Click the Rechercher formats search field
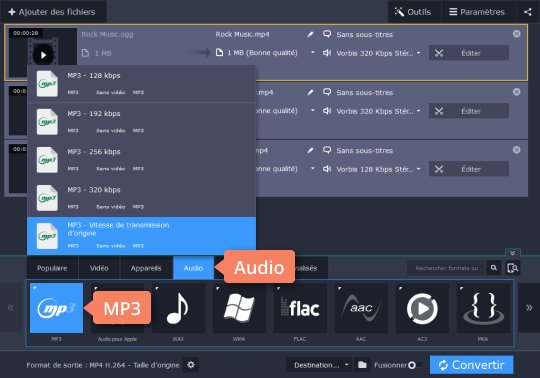This screenshot has width=540, height=378. click(x=446, y=268)
